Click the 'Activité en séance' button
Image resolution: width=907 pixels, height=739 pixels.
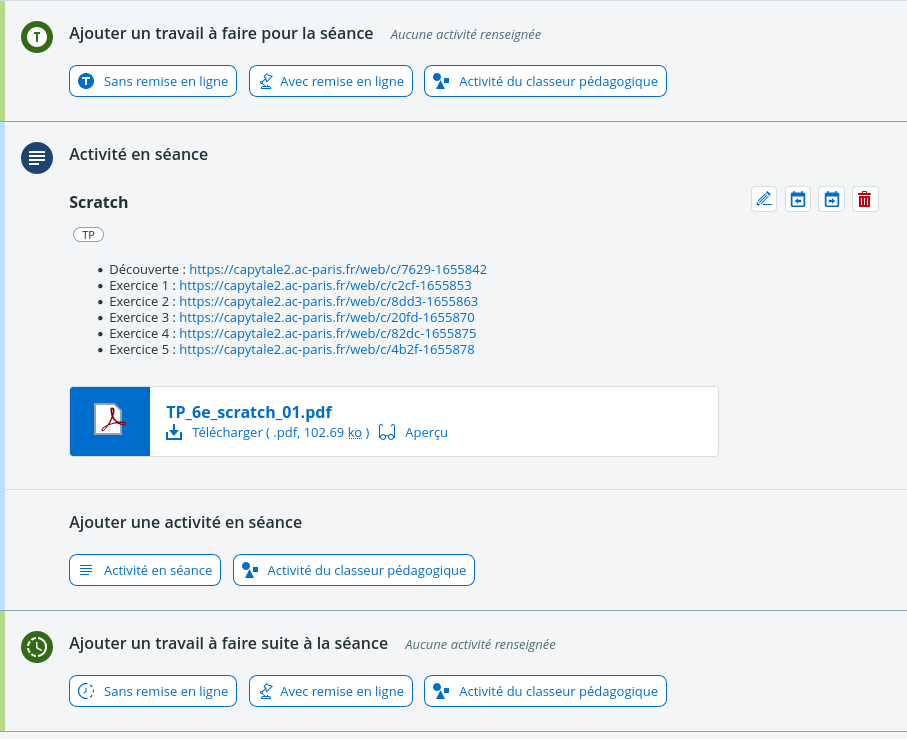[x=145, y=570]
